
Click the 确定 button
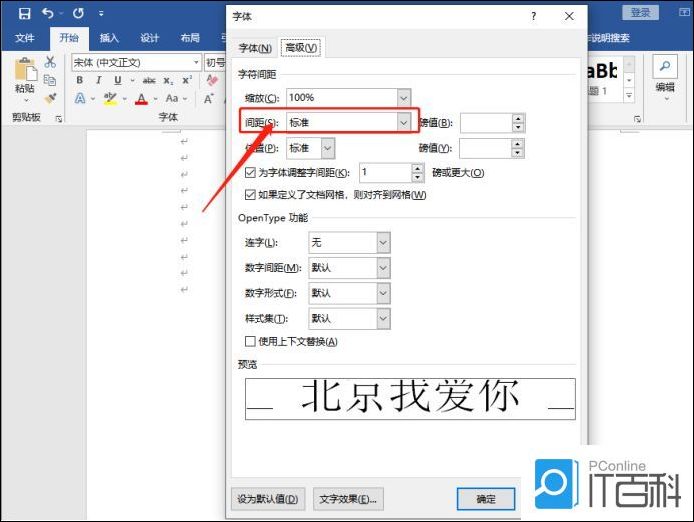click(486, 499)
